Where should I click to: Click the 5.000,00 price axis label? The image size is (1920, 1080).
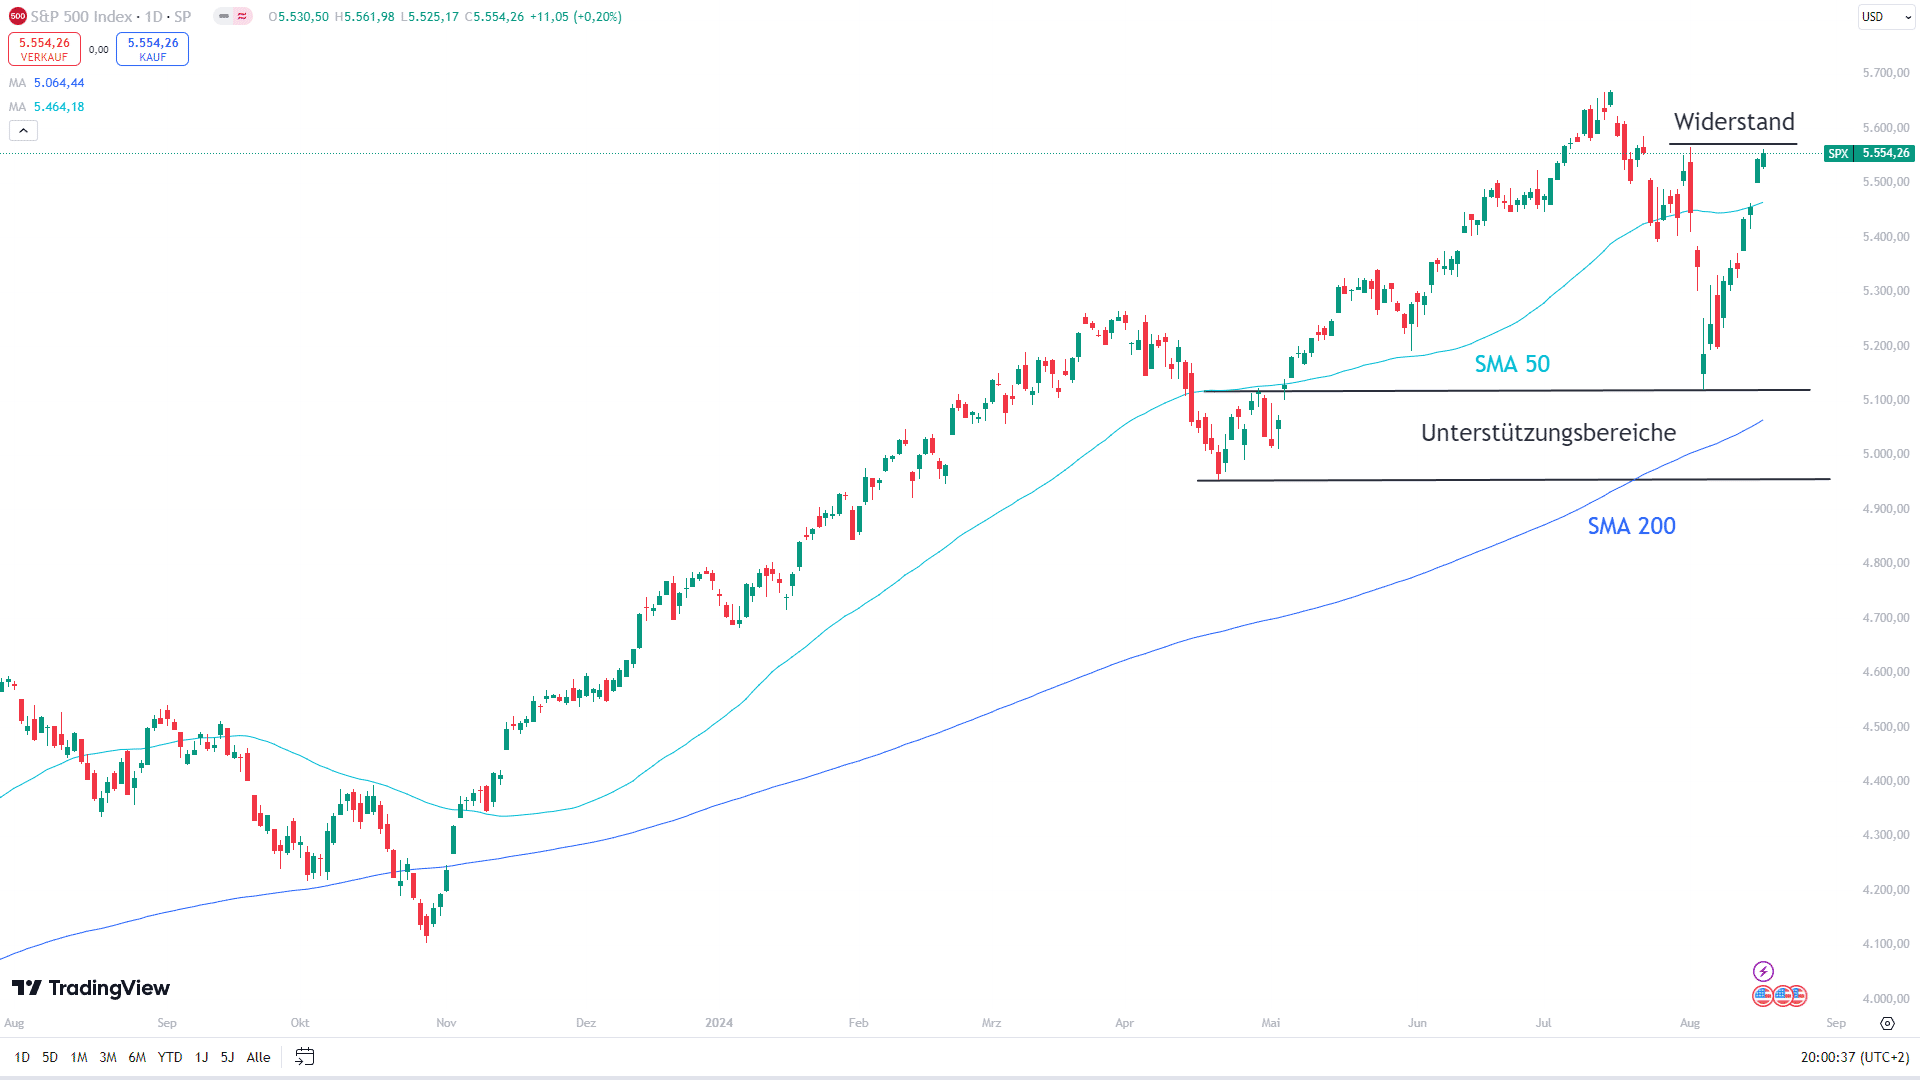point(1886,454)
